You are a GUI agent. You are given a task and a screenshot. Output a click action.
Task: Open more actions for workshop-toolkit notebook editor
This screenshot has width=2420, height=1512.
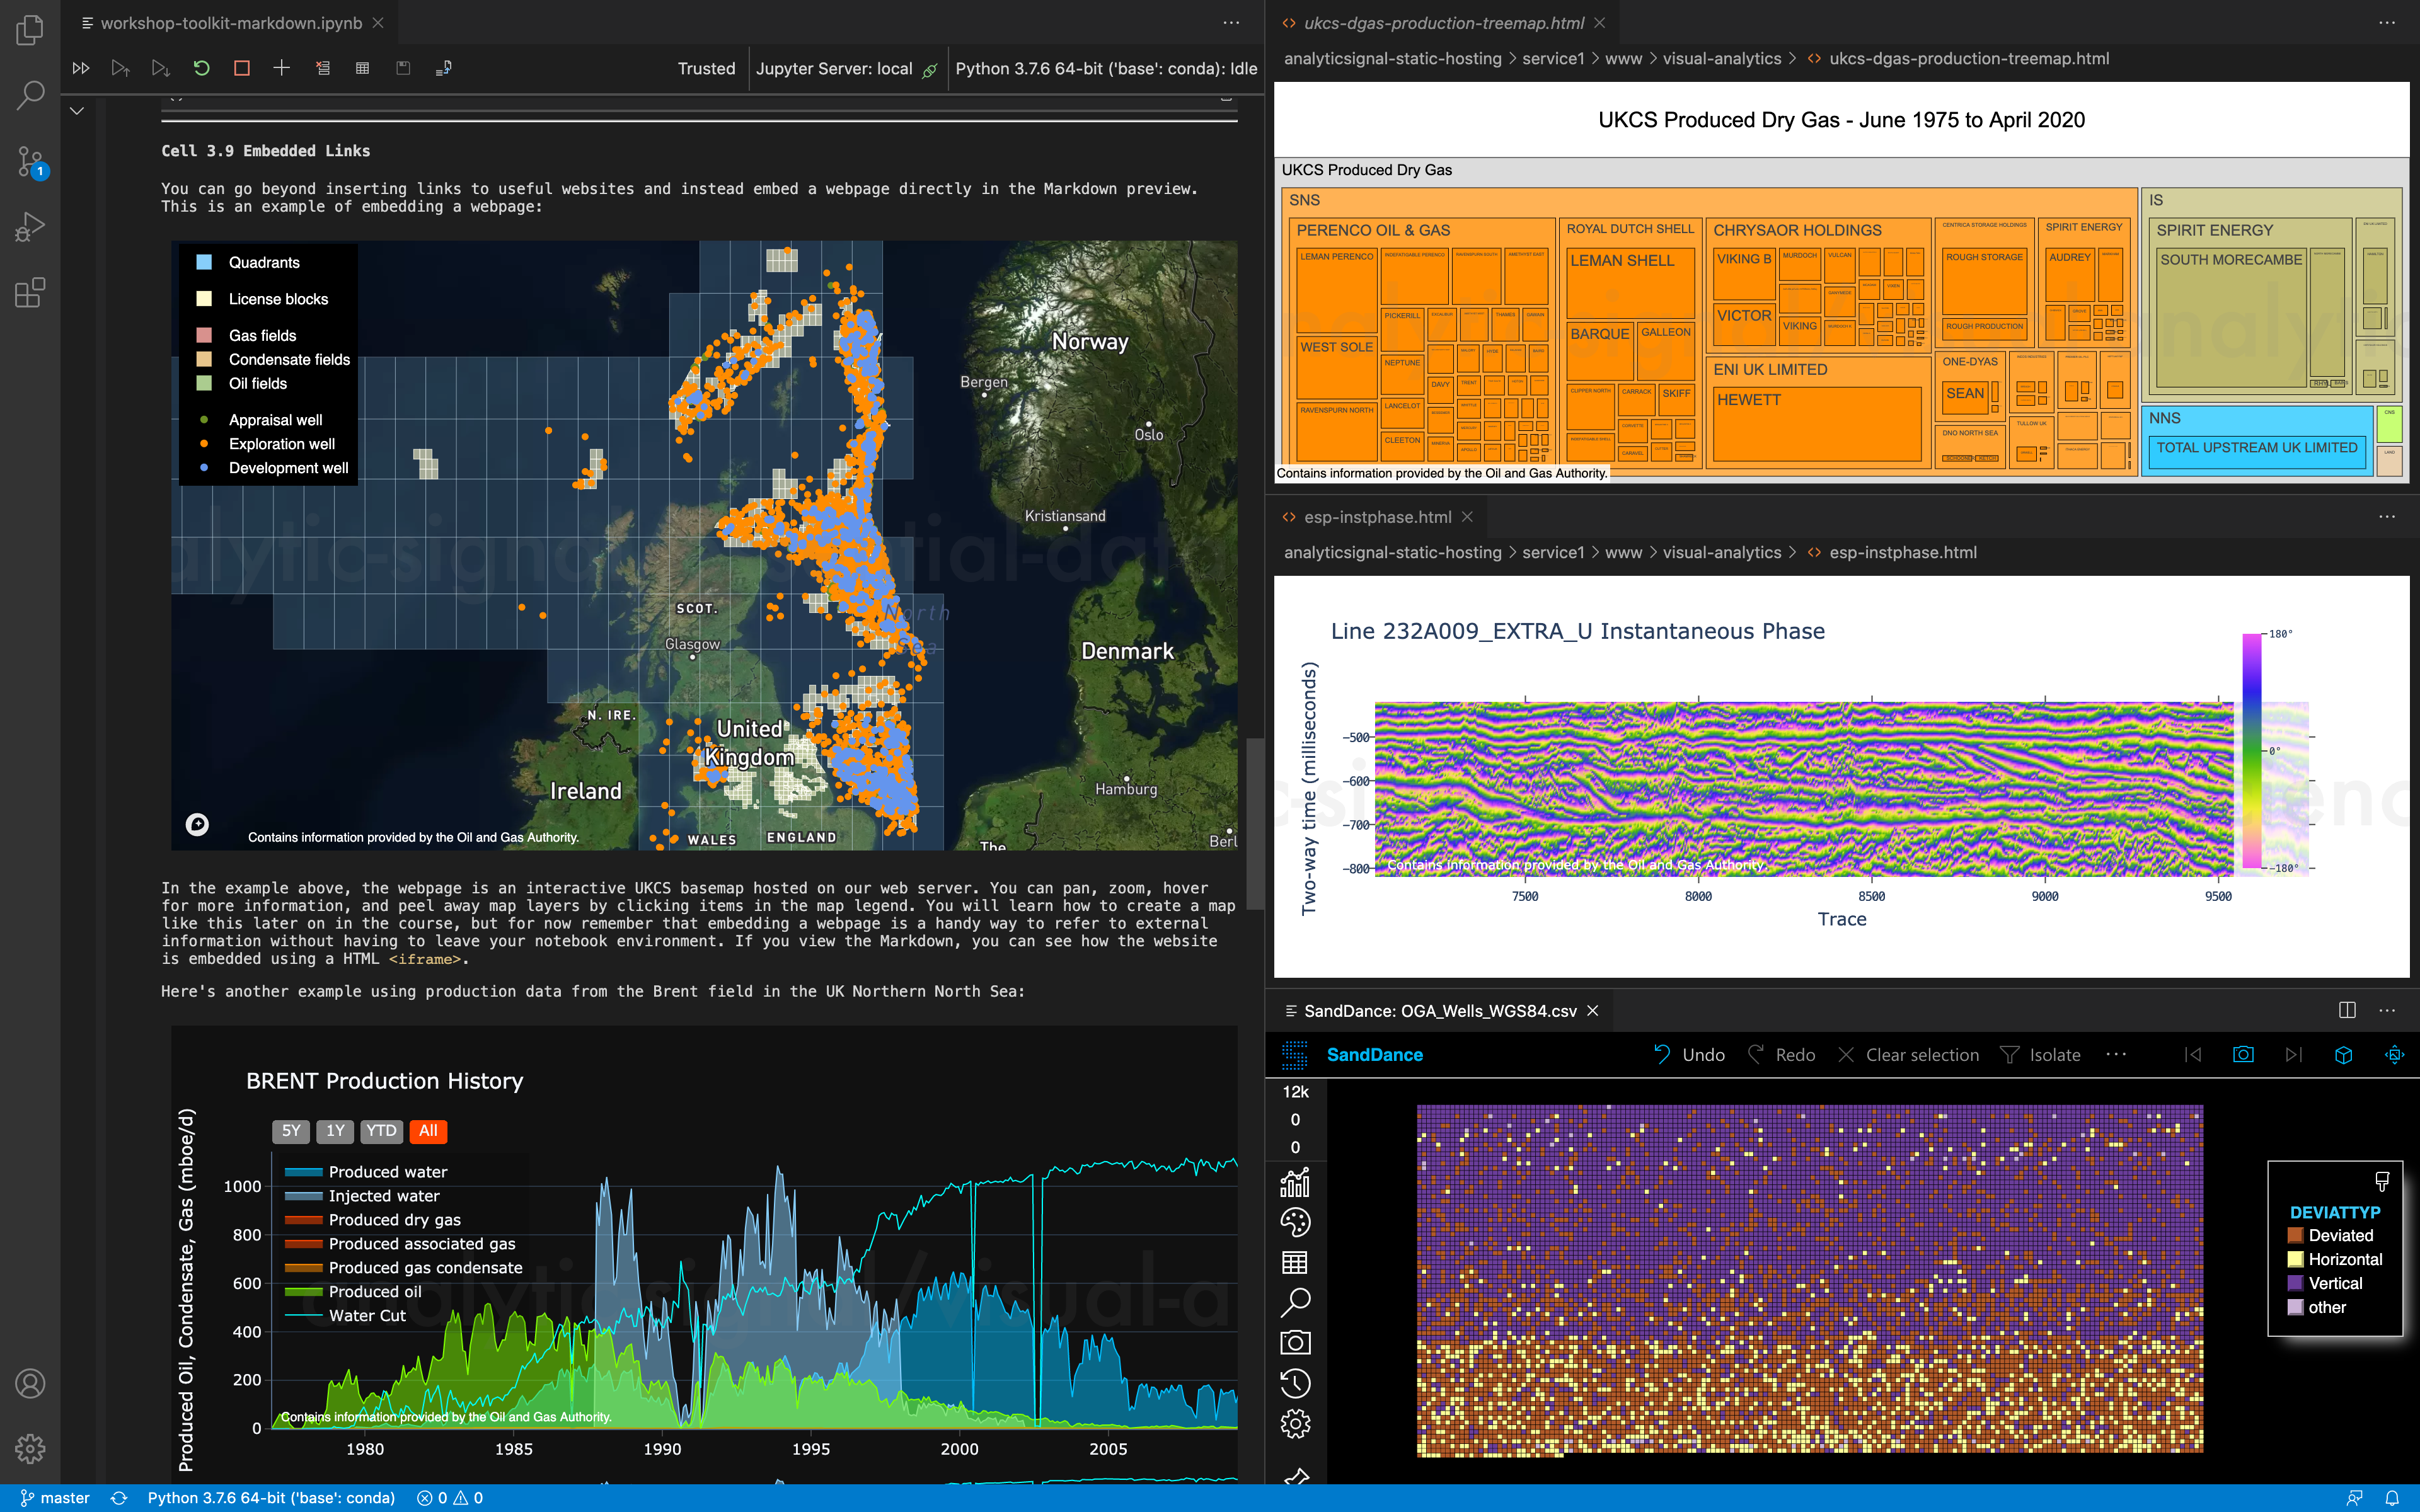tap(1231, 23)
